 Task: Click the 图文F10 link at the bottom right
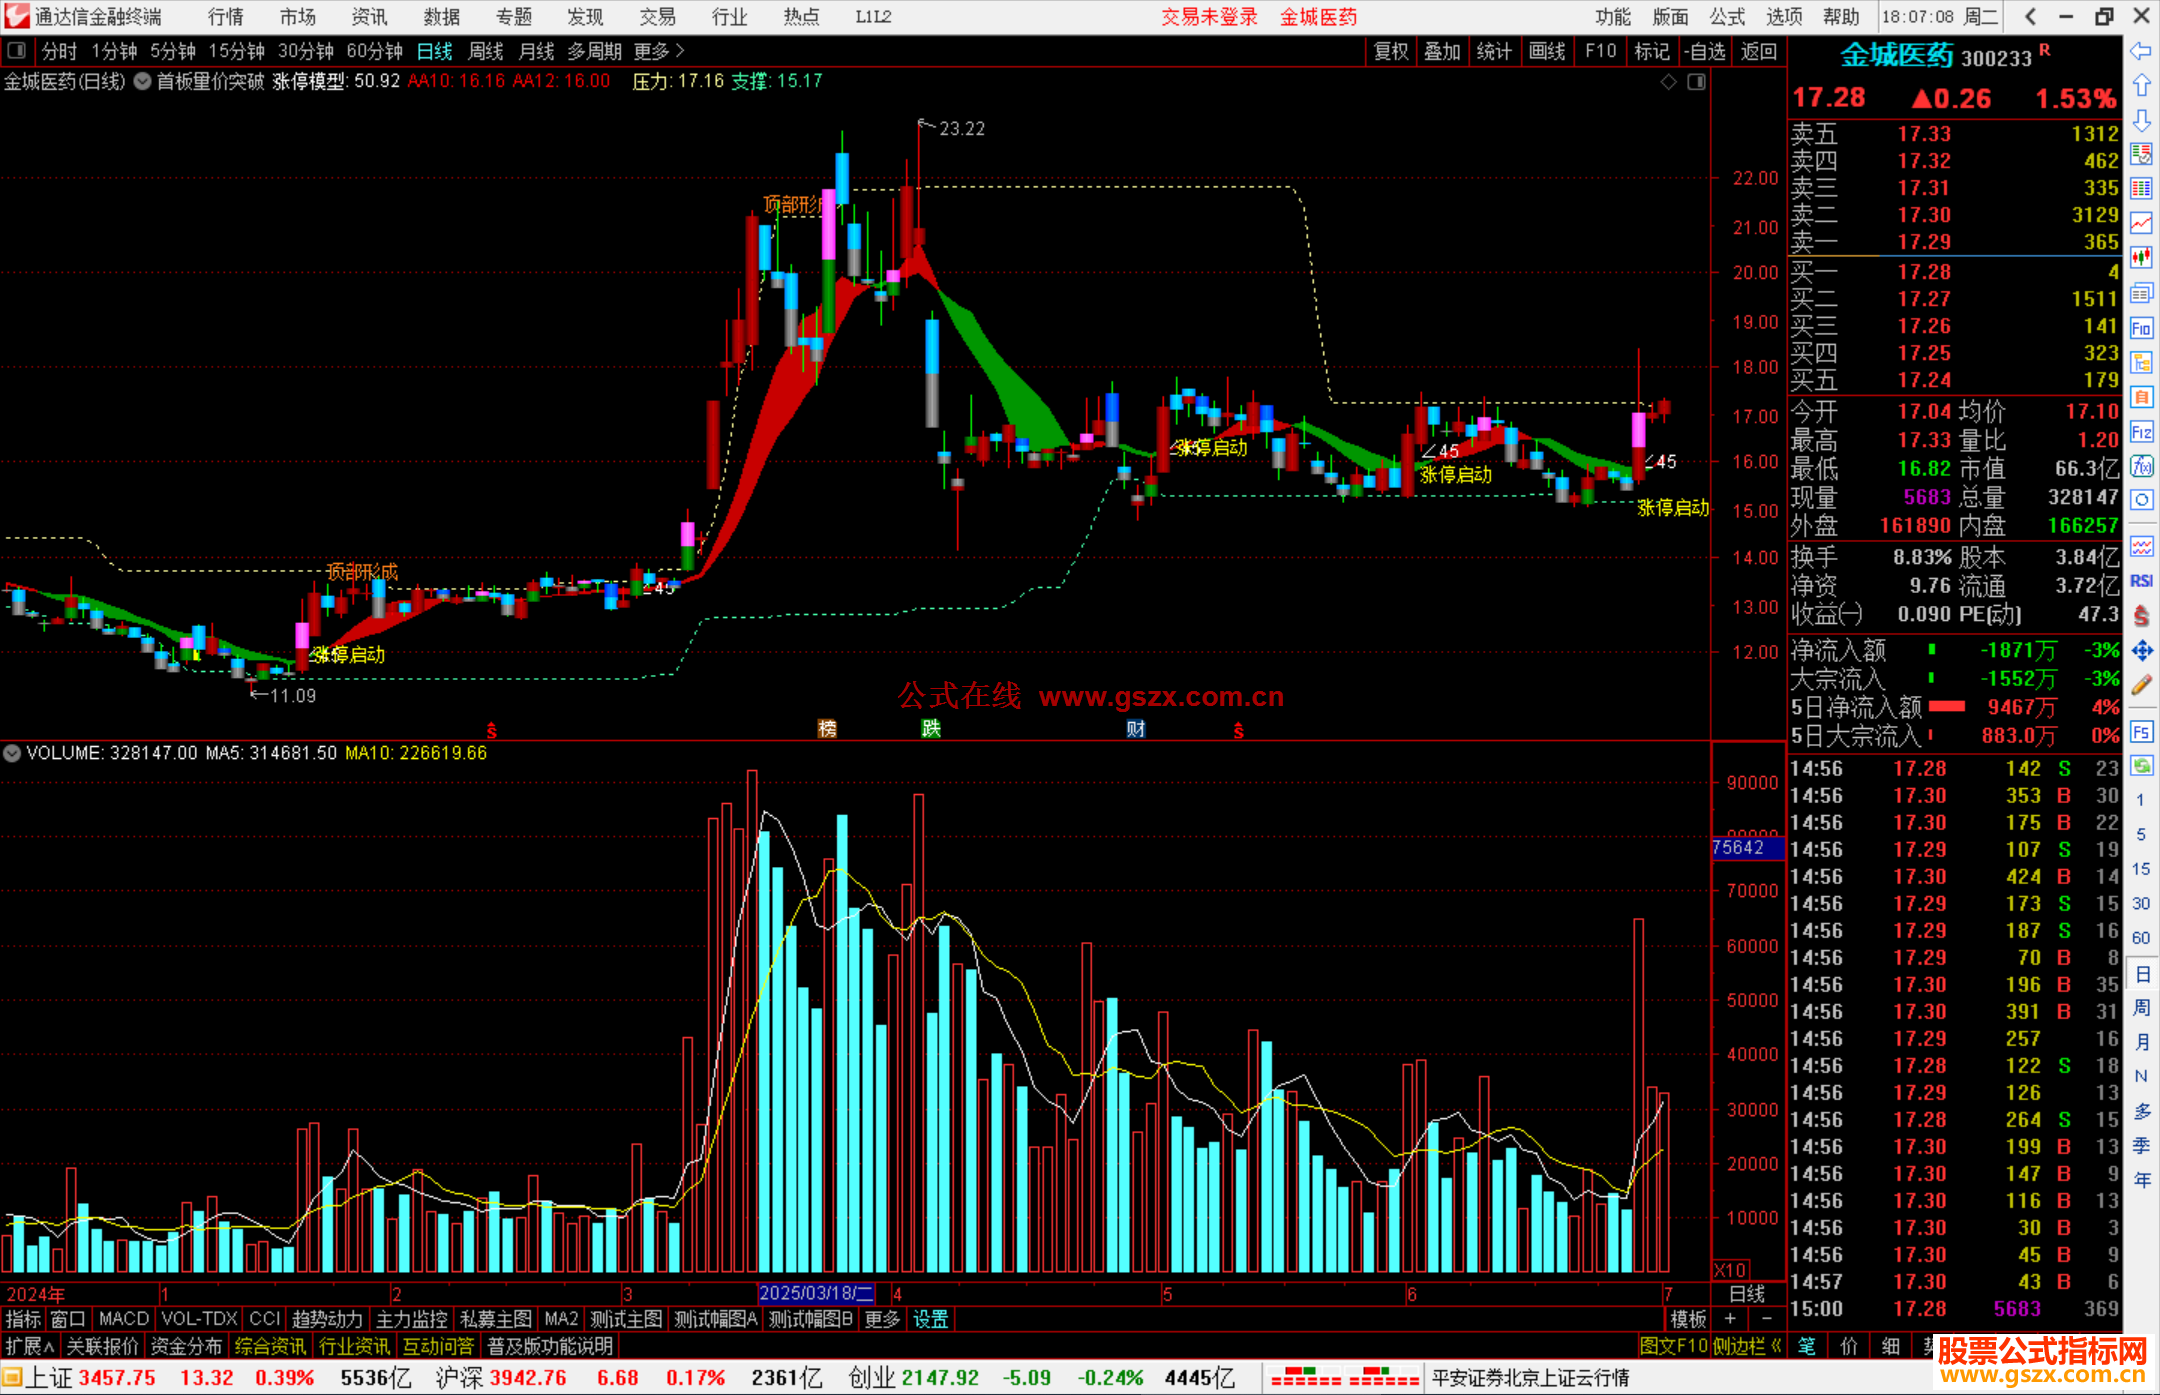pyautogui.click(x=1673, y=1346)
